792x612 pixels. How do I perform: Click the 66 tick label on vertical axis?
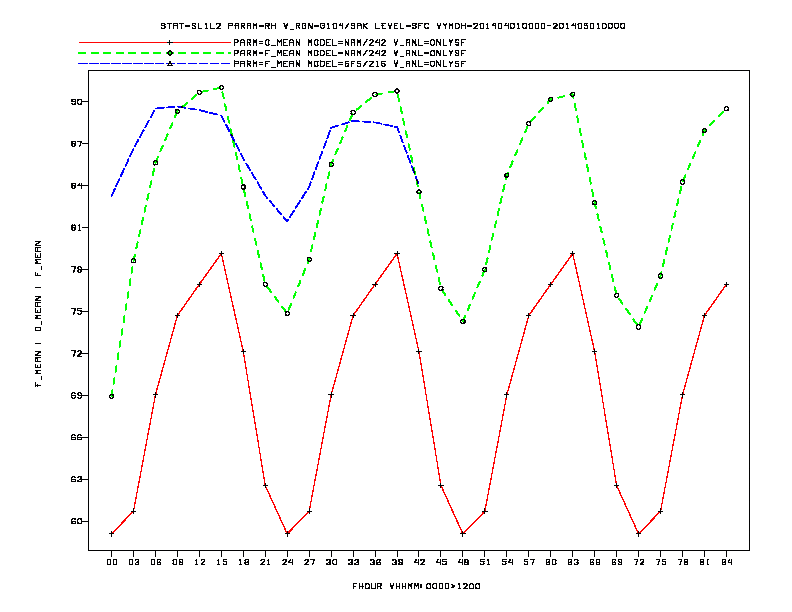click(76, 437)
